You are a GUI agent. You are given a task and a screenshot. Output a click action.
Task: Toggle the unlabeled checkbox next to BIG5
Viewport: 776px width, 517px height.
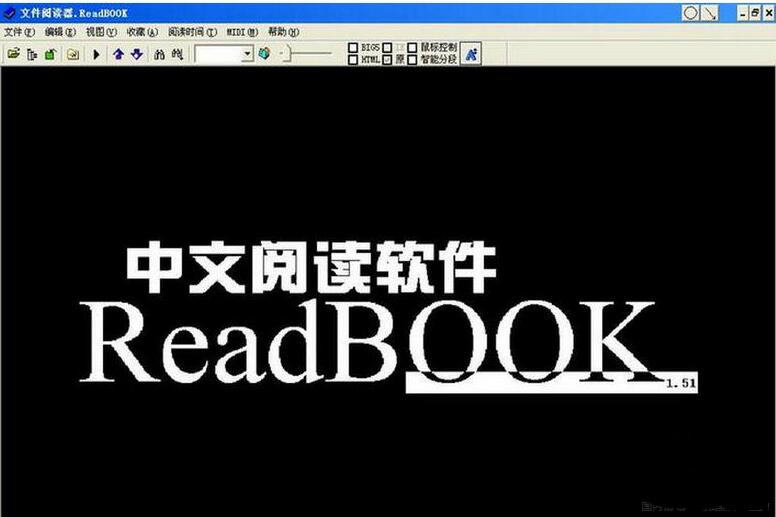coord(388,47)
